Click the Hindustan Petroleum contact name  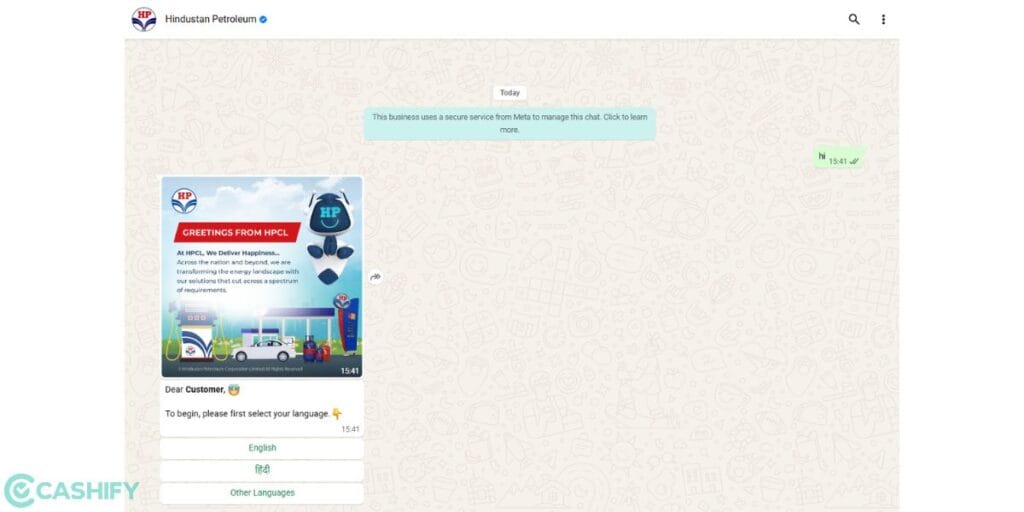(x=210, y=20)
